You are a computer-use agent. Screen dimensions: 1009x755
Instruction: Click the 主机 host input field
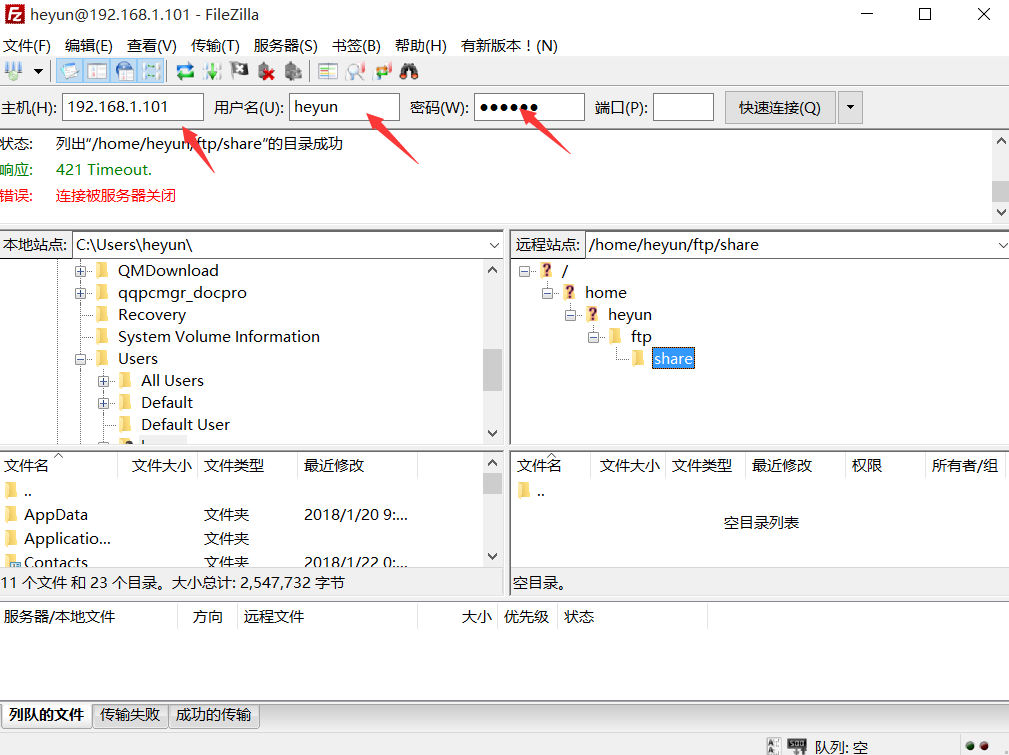[133, 107]
